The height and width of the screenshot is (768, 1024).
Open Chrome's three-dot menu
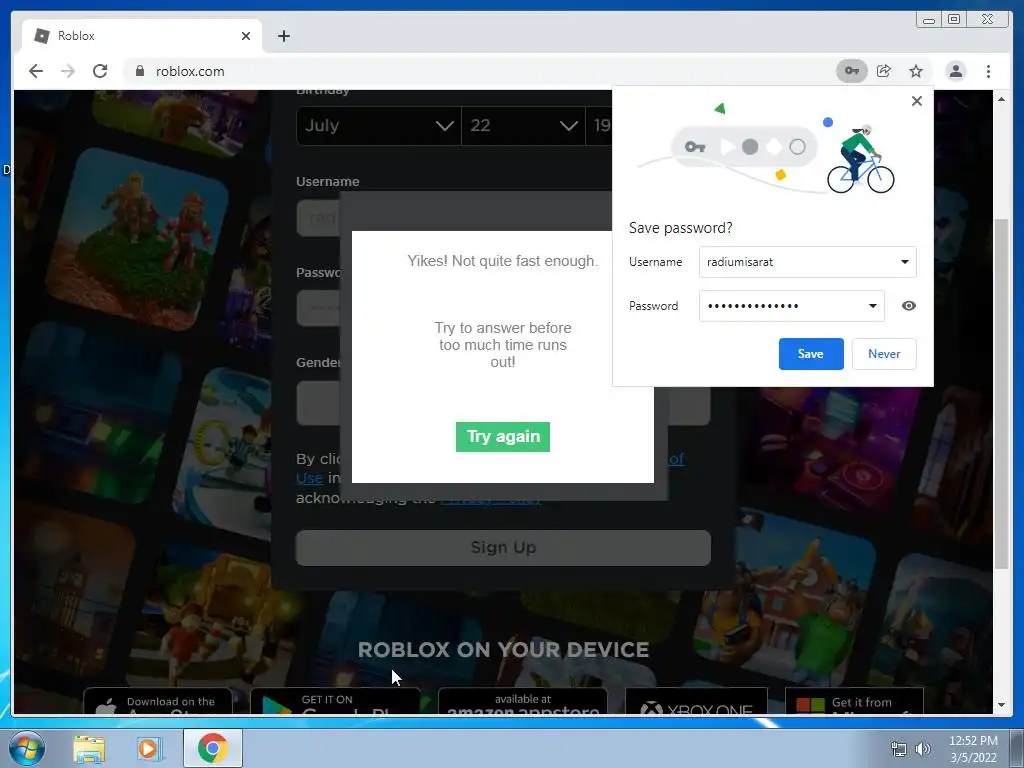coord(988,71)
